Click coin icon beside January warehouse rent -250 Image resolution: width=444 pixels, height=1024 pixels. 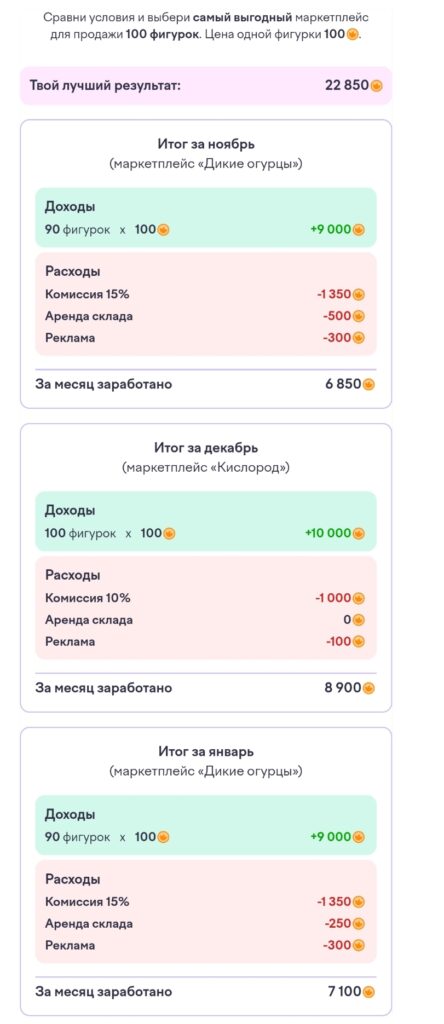[x=358, y=923]
